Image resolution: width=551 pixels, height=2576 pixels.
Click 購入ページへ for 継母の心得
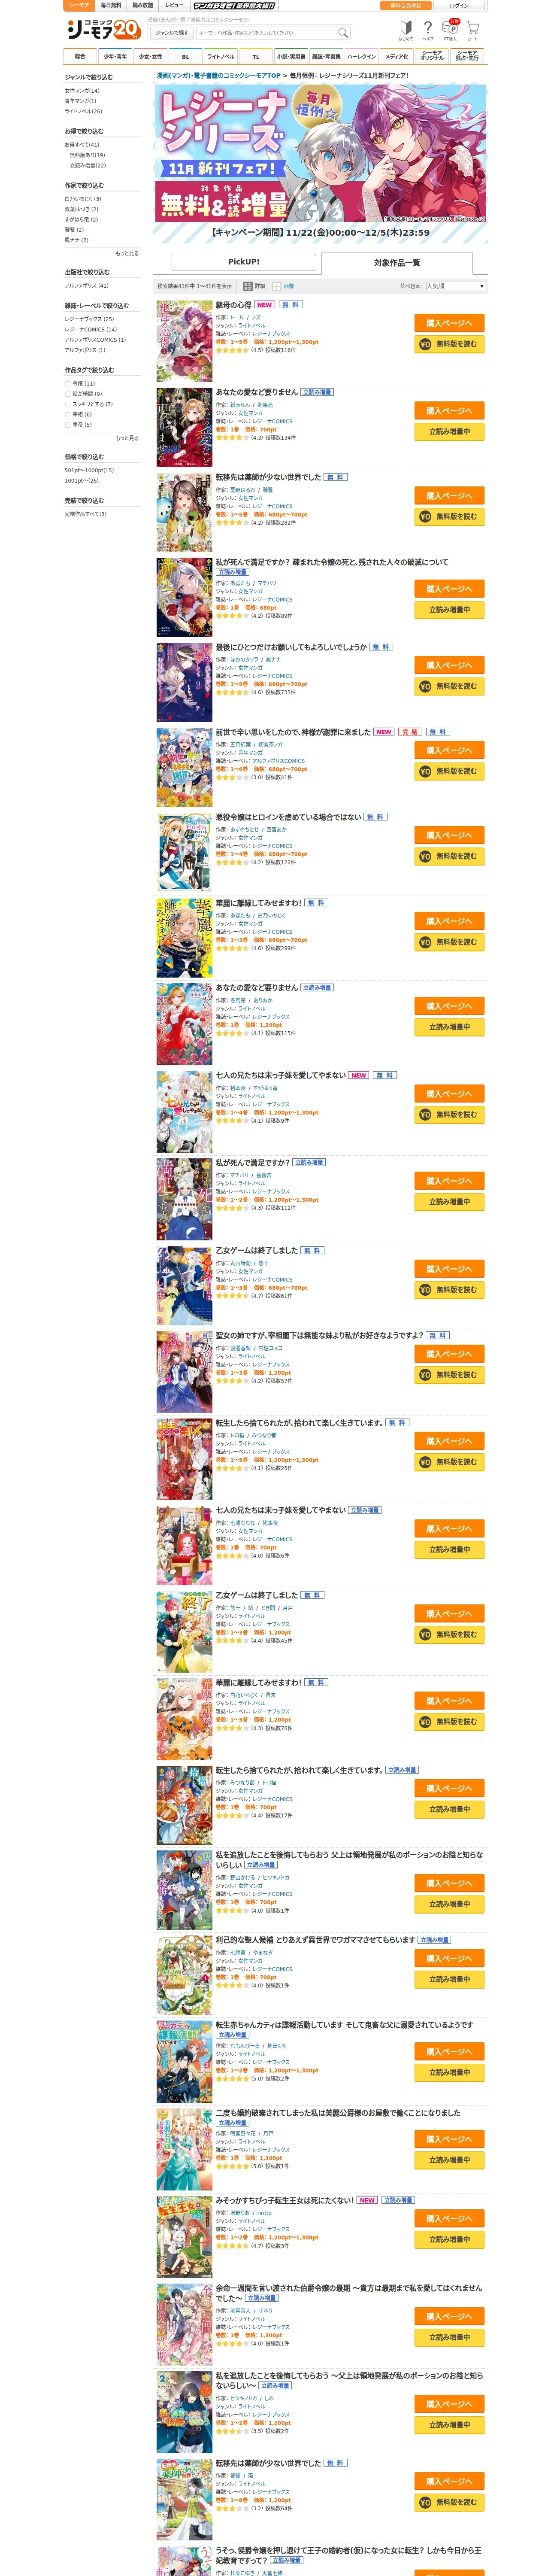(449, 323)
